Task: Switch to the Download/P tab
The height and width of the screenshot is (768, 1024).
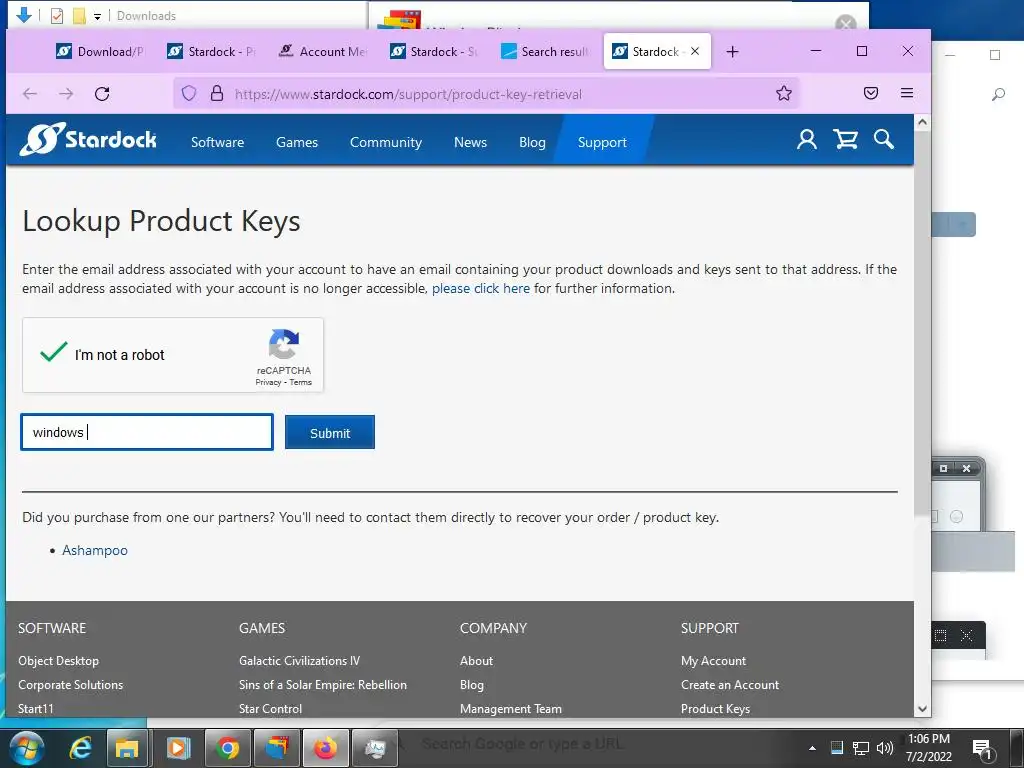Action: [101, 52]
